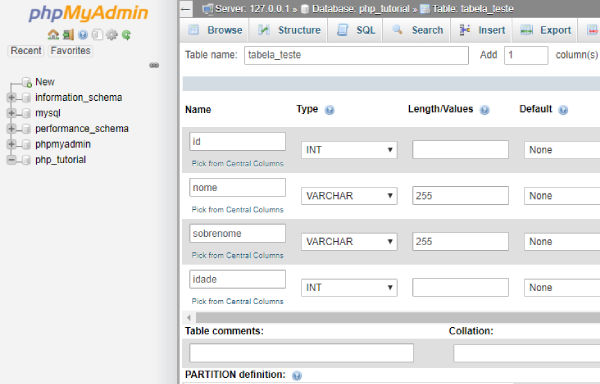Click the Length/Values field for nome
Screen dimensions: 600x384
click(x=460, y=196)
